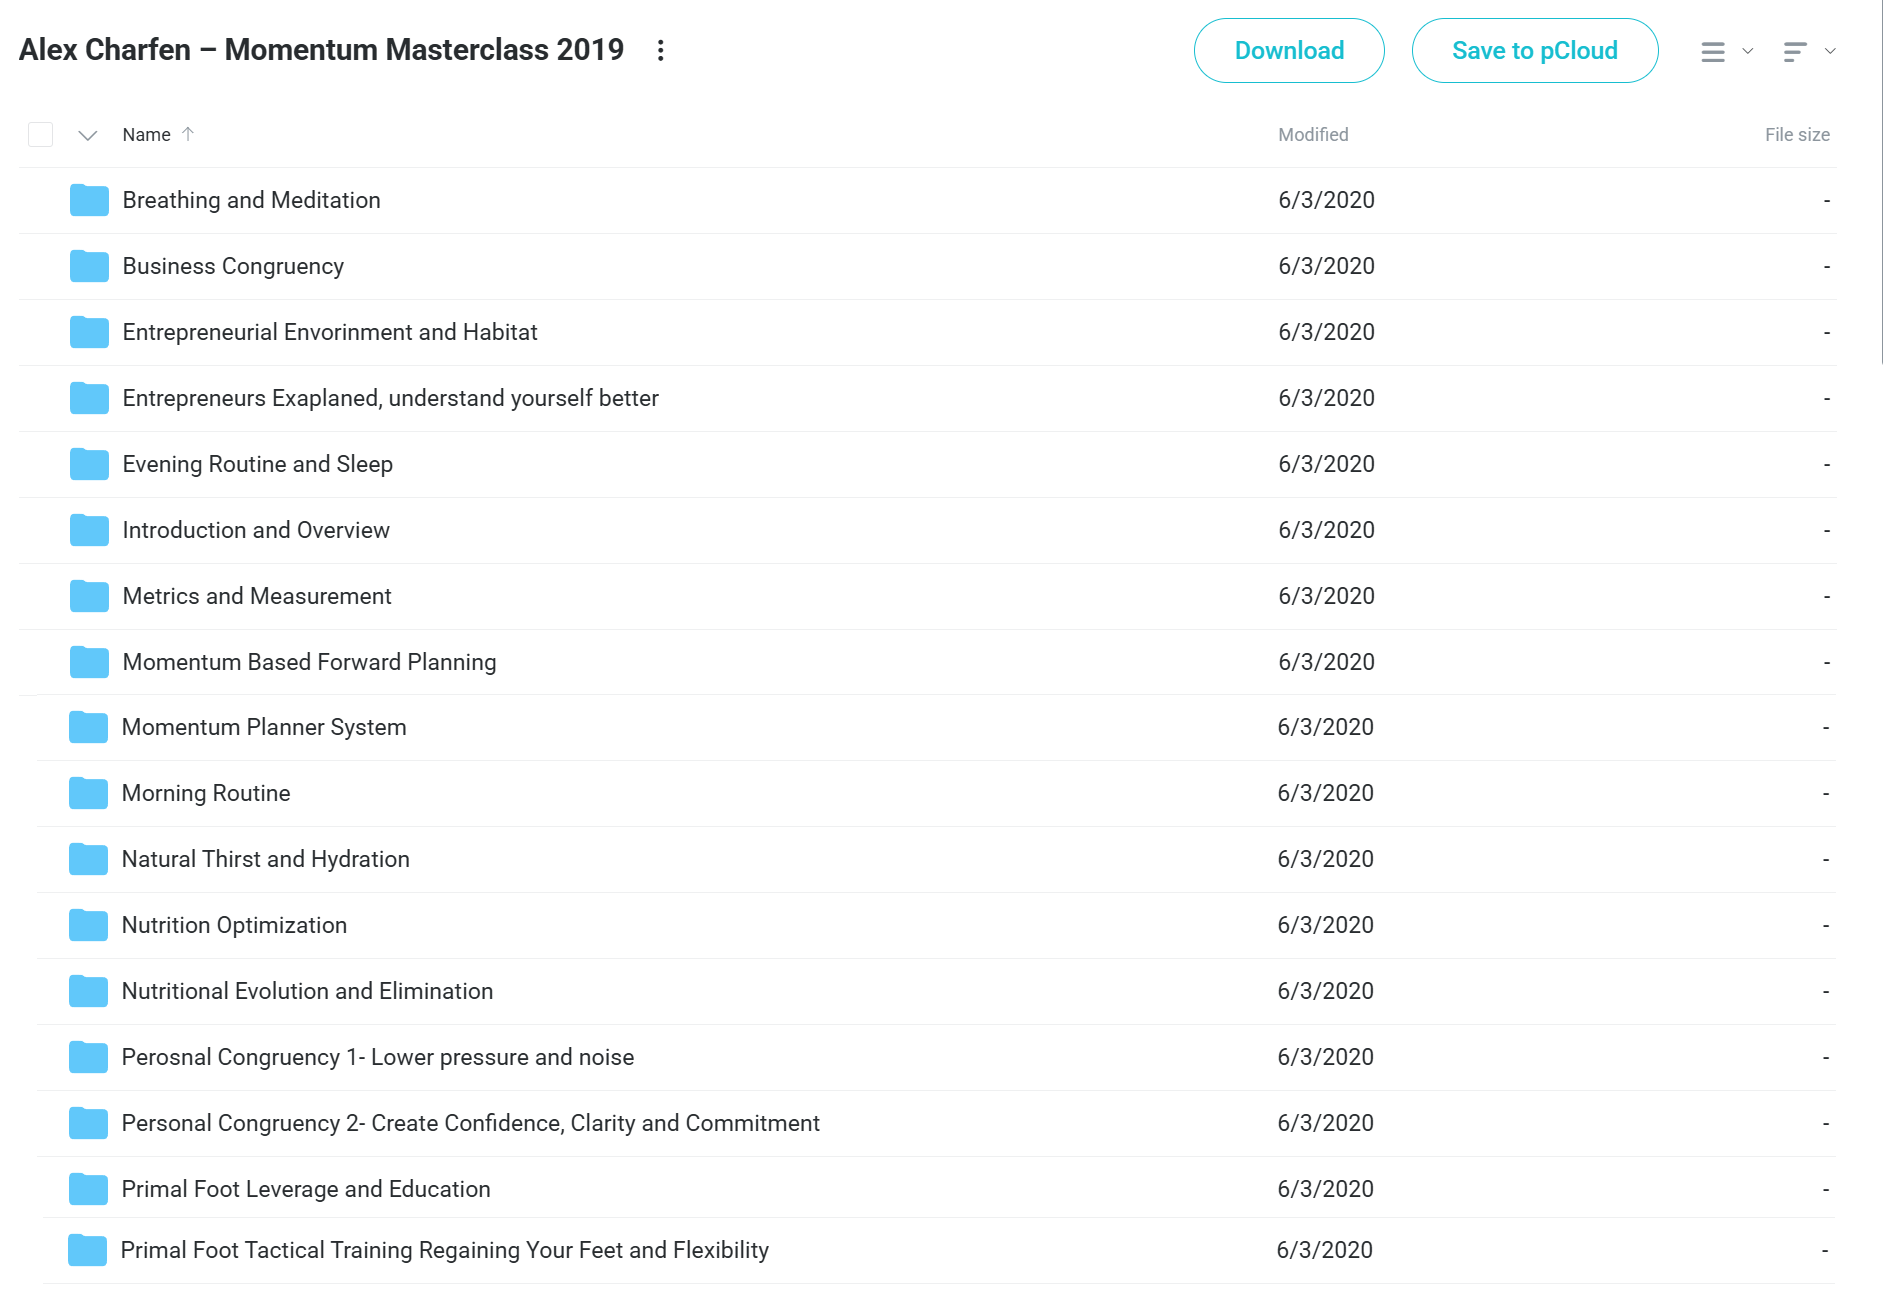Click the Nutrition Optimization folder icon

point(88,925)
